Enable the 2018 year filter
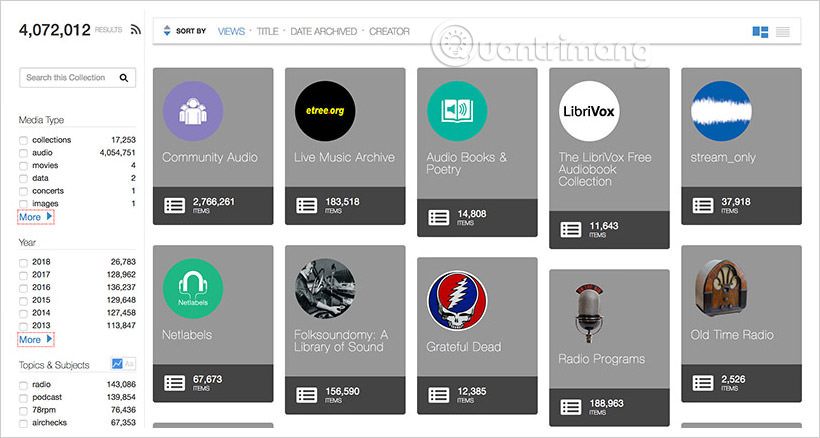The height and width of the screenshot is (438, 820). (x=23, y=262)
